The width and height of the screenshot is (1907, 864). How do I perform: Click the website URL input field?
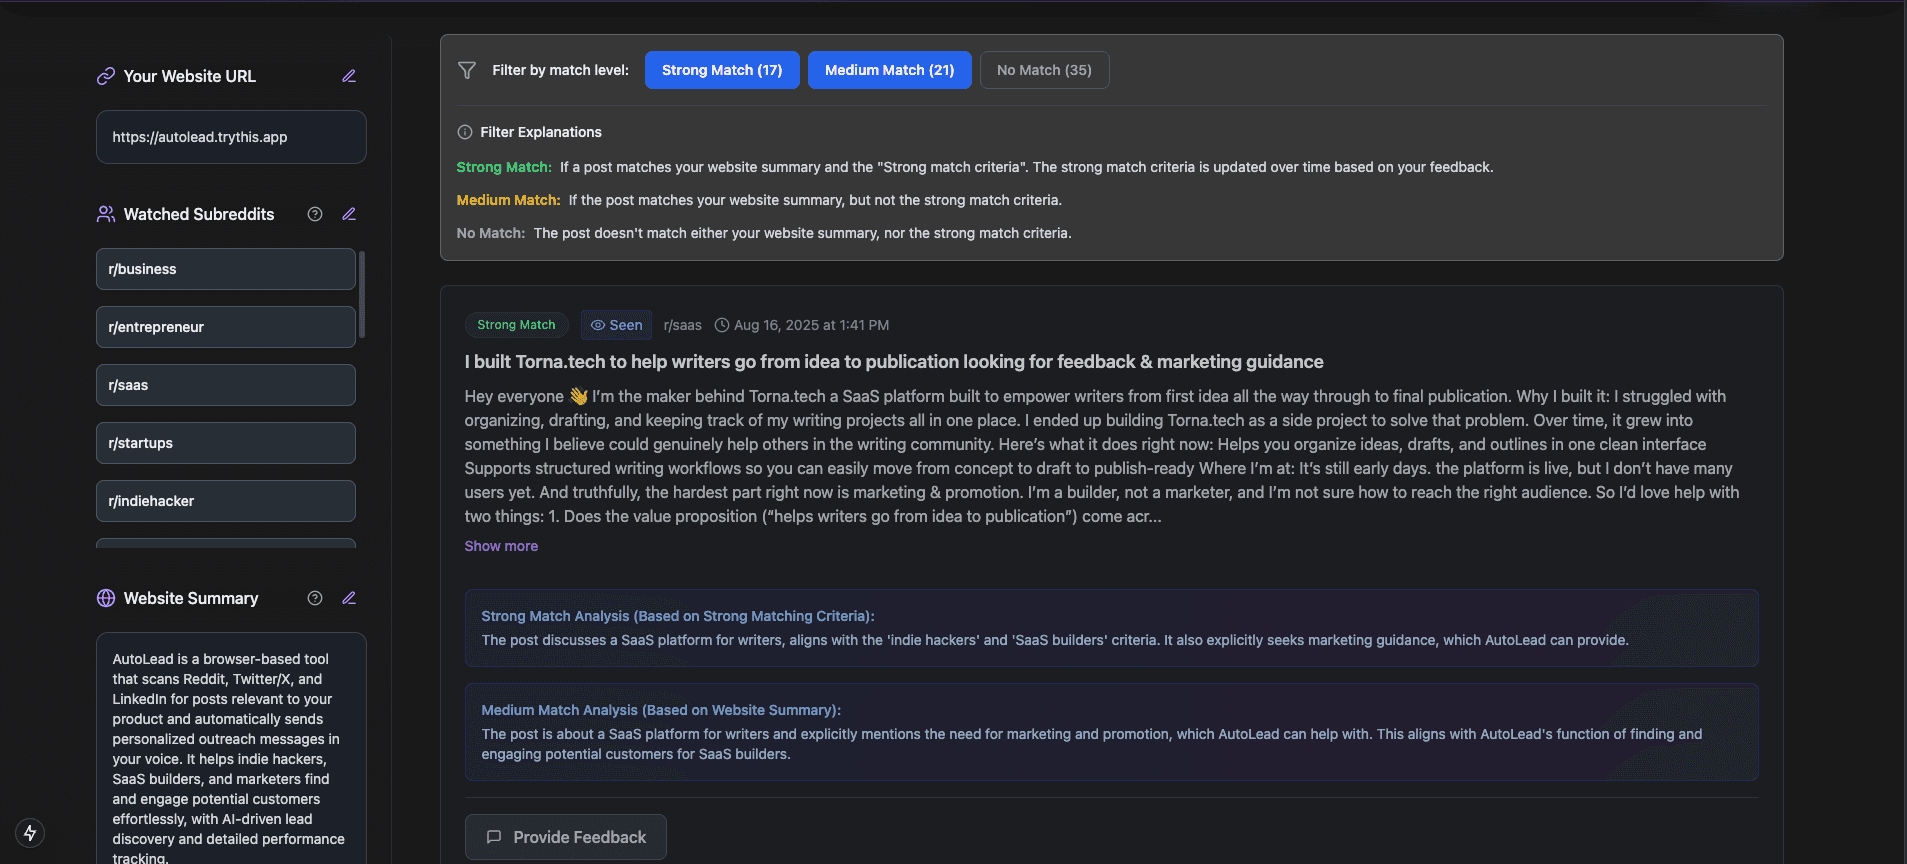(231, 137)
